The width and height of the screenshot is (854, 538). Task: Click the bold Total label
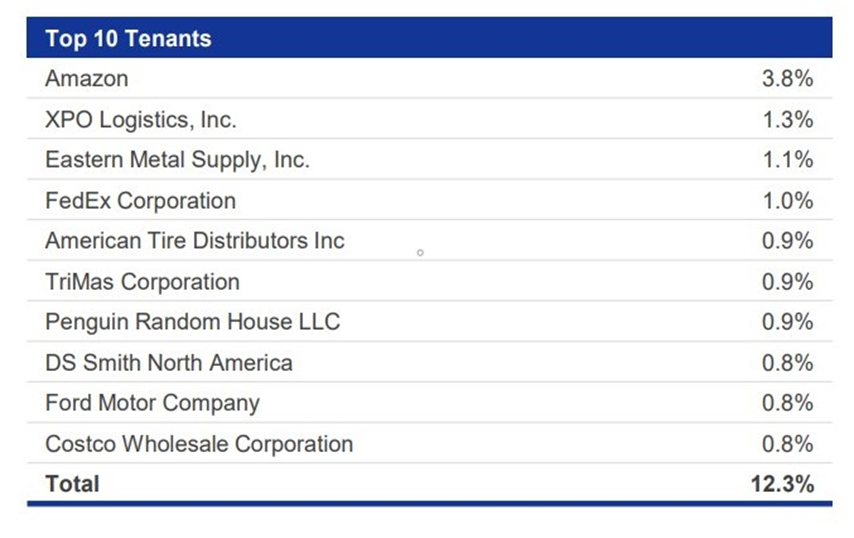tap(72, 484)
